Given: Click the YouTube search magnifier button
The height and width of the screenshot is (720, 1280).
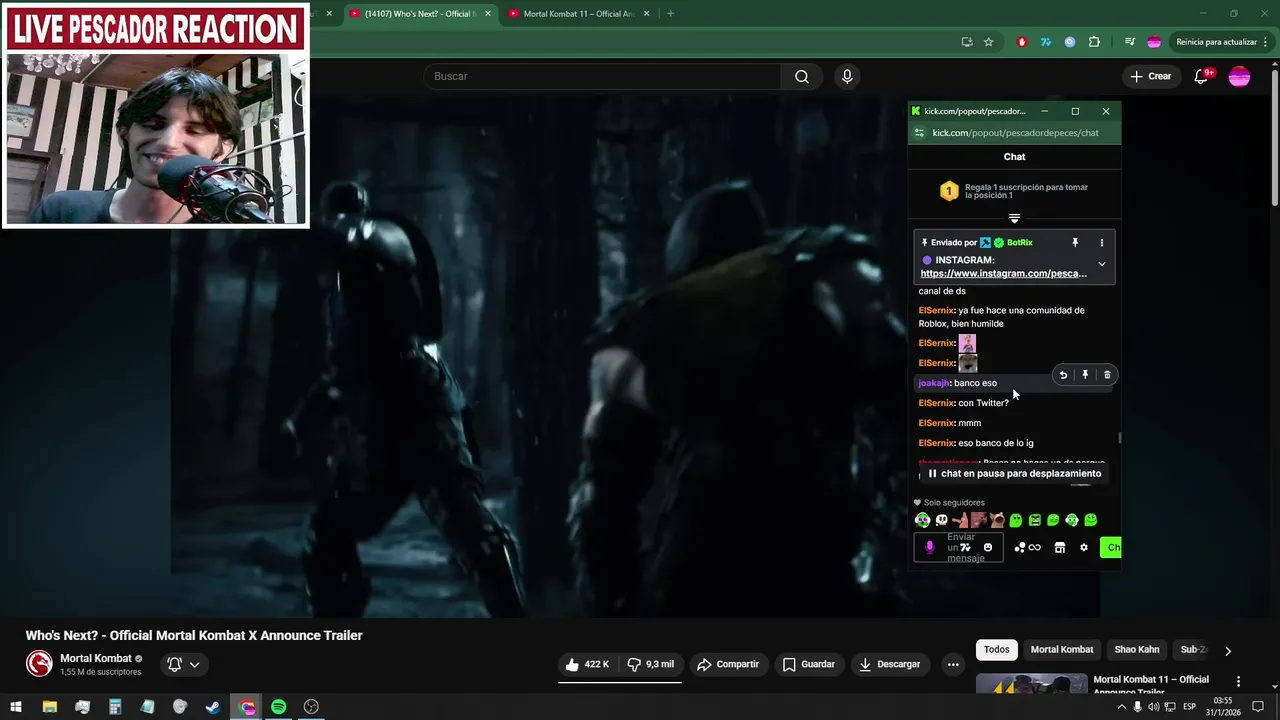Looking at the screenshot, I should tap(801, 76).
